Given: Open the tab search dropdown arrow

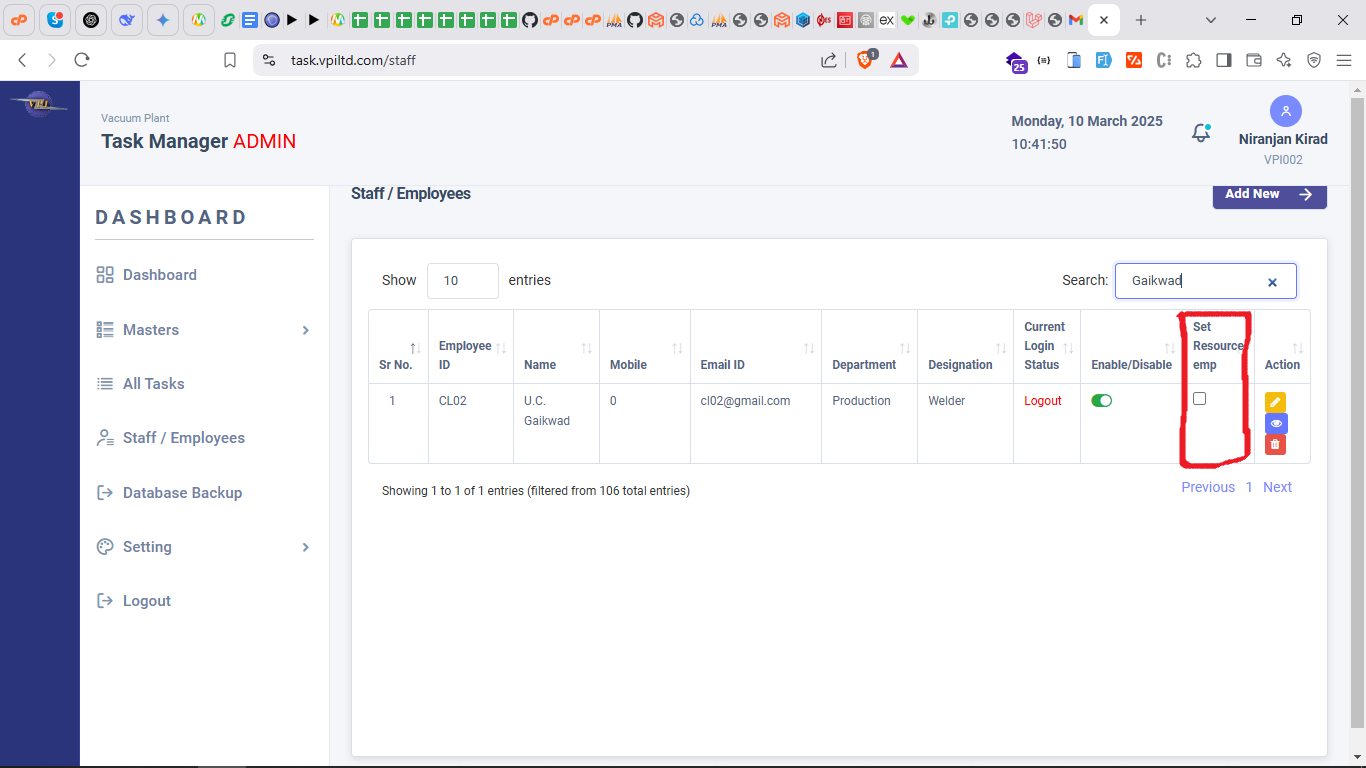Looking at the screenshot, I should coord(1211,20).
